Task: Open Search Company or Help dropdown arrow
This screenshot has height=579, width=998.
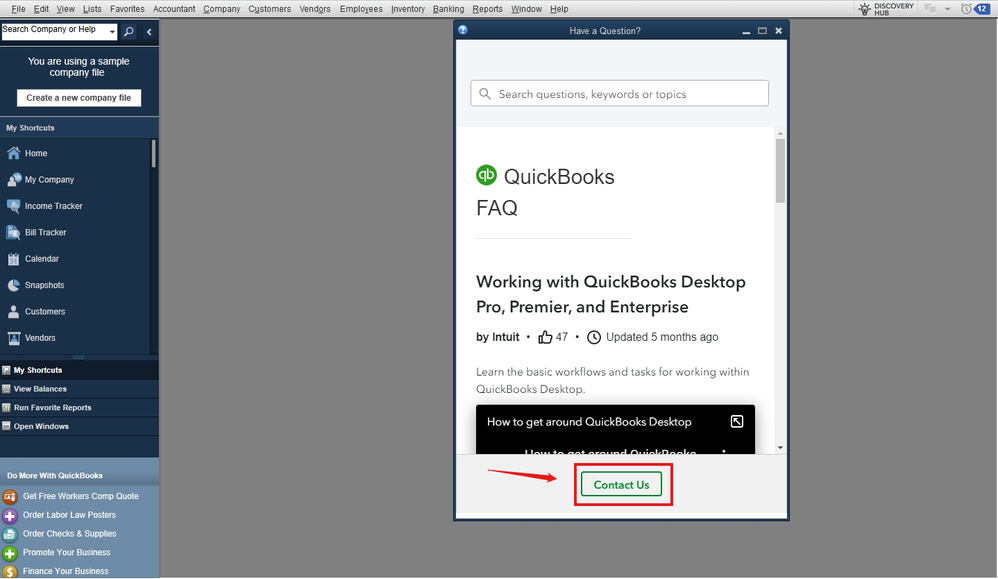Action: click(x=112, y=31)
